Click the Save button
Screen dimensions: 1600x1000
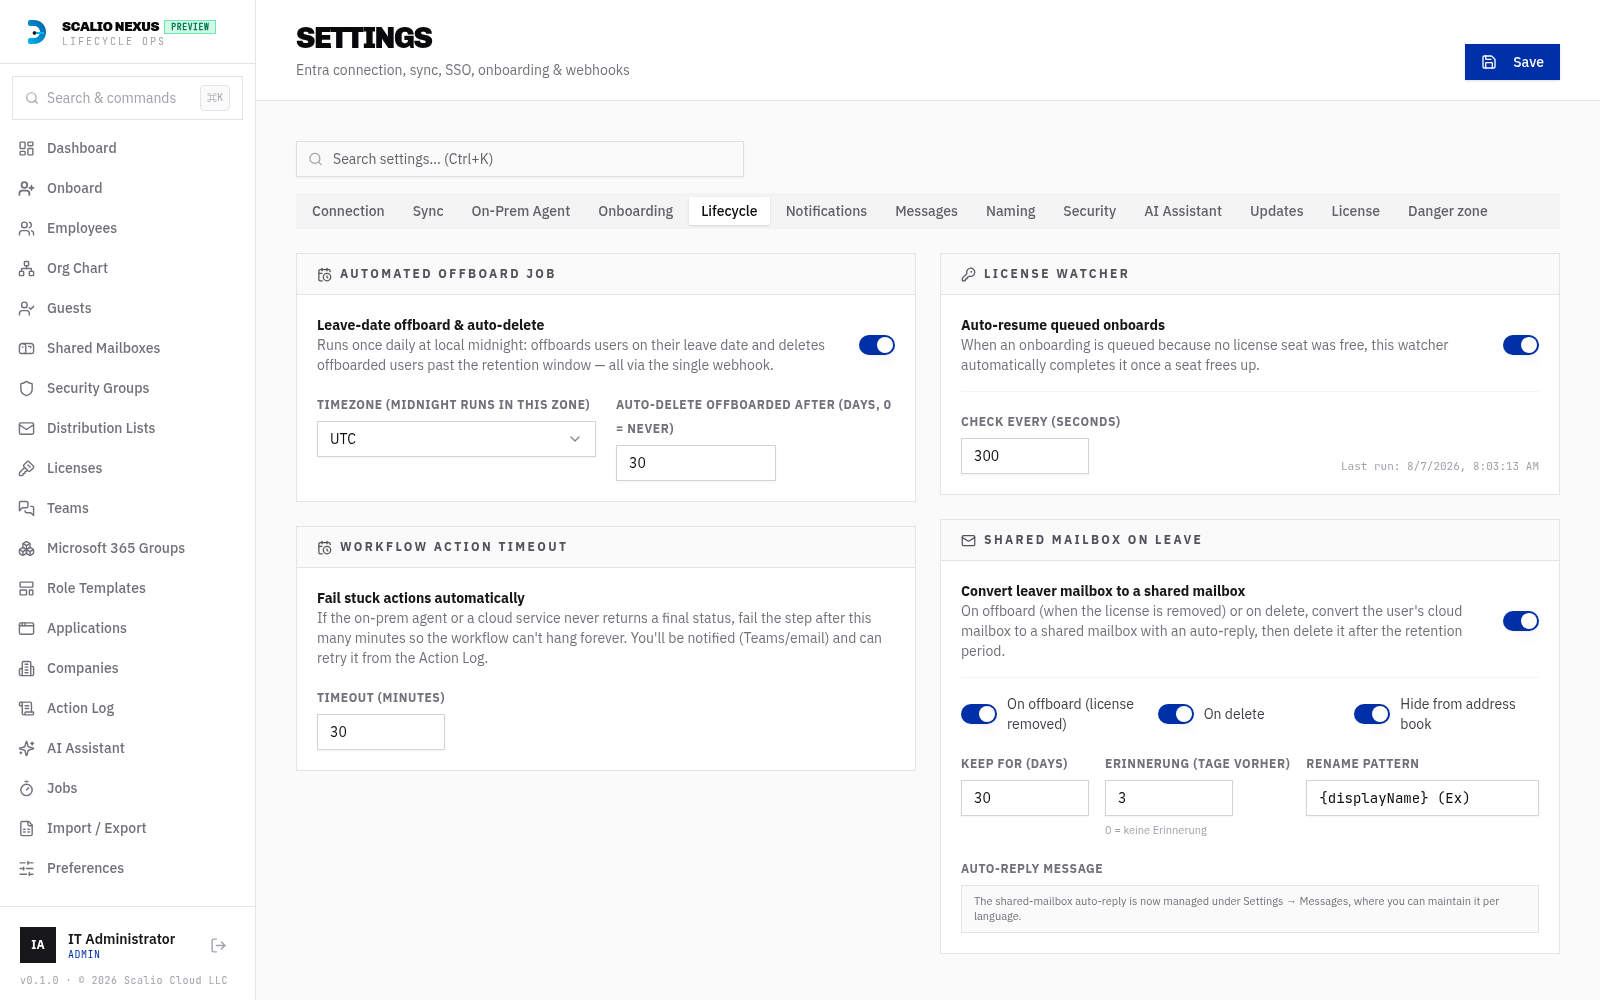click(1512, 62)
